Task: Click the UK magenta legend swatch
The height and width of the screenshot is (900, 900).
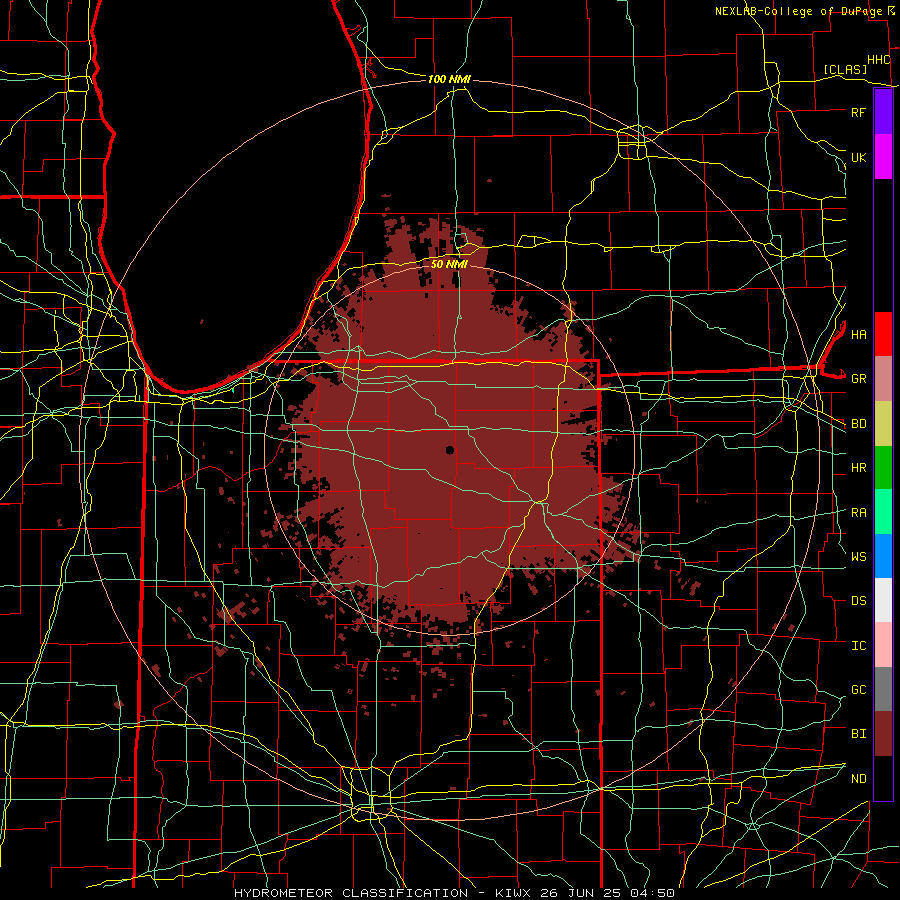Action: click(883, 157)
